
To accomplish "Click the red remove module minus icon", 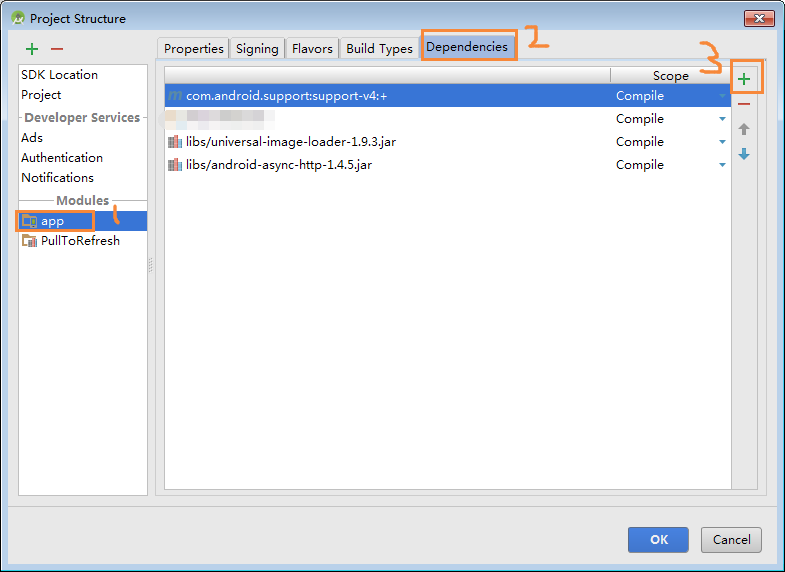I will point(57,49).
